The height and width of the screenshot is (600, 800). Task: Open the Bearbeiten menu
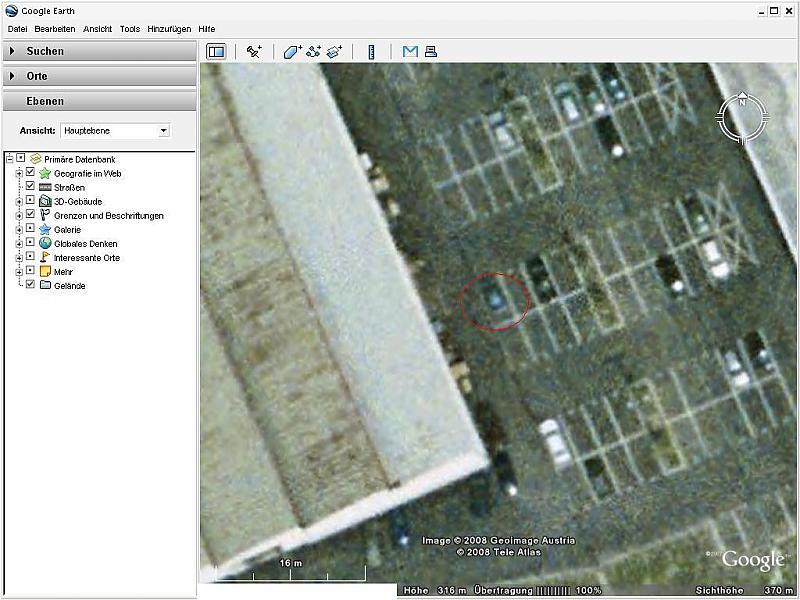55,29
